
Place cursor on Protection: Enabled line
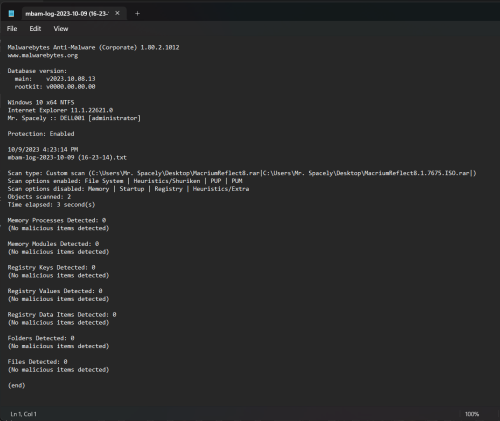[x=41, y=134]
